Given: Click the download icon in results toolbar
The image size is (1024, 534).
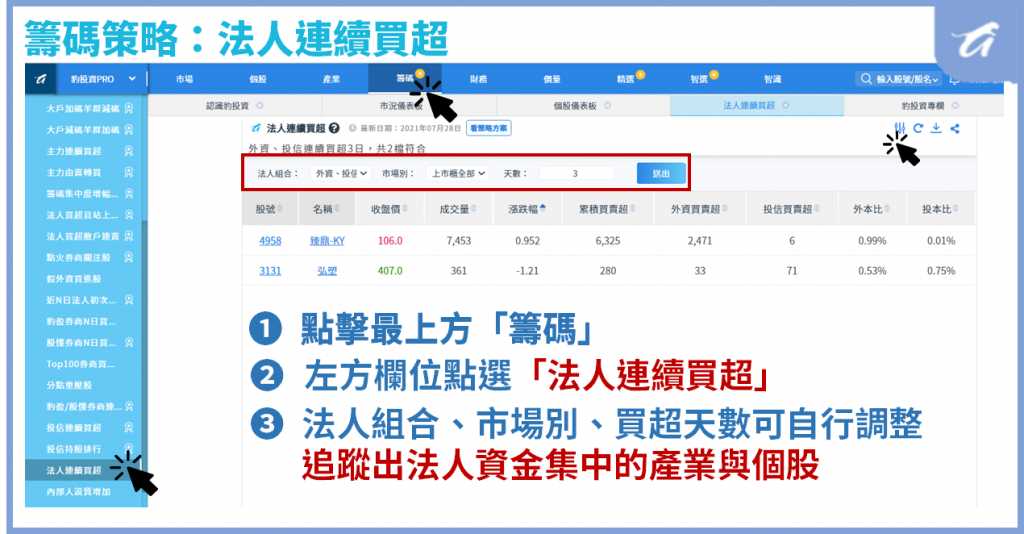Looking at the screenshot, I should coord(936,128).
